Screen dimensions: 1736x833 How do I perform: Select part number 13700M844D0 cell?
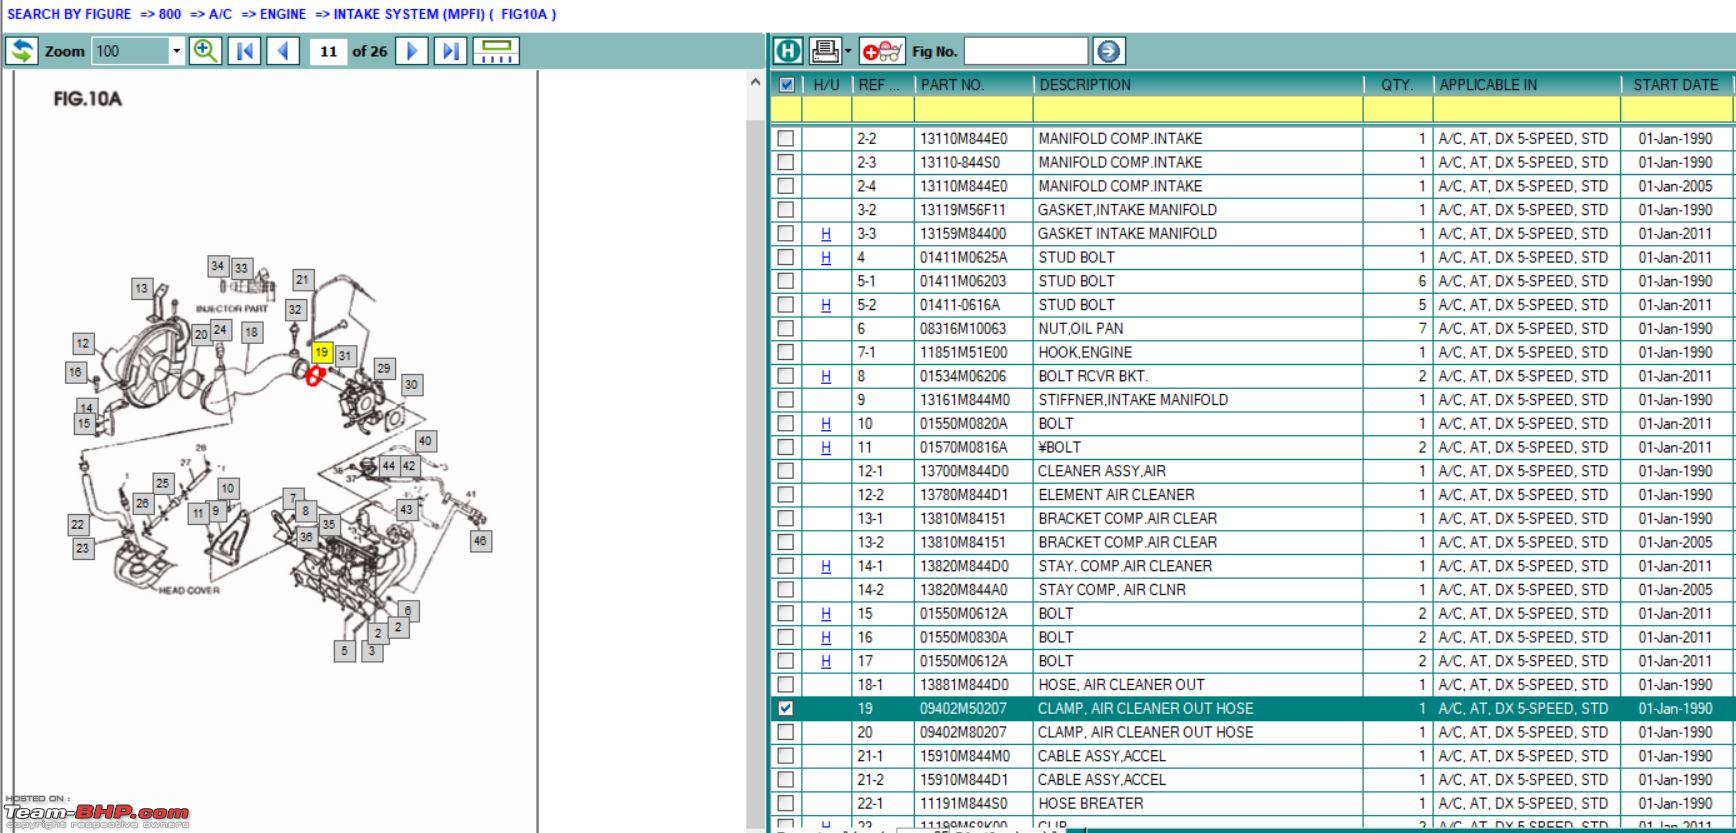tap(973, 471)
